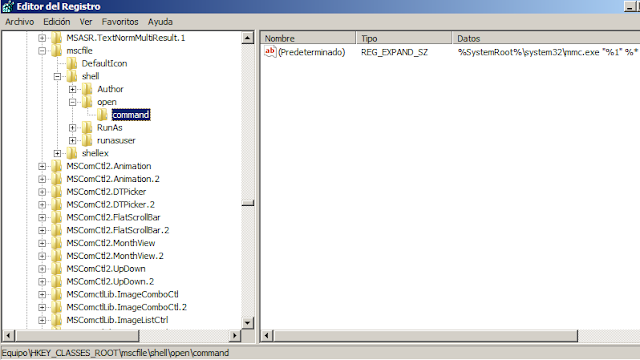Click the mmc.exe data value cell
640x360 pixels.
coord(547,52)
